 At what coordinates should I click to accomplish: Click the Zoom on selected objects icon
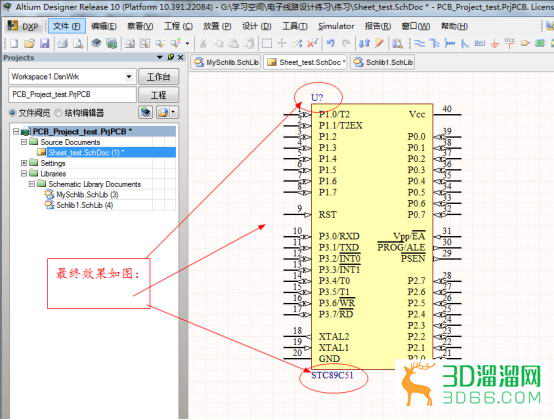pyautogui.click(x=160, y=43)
